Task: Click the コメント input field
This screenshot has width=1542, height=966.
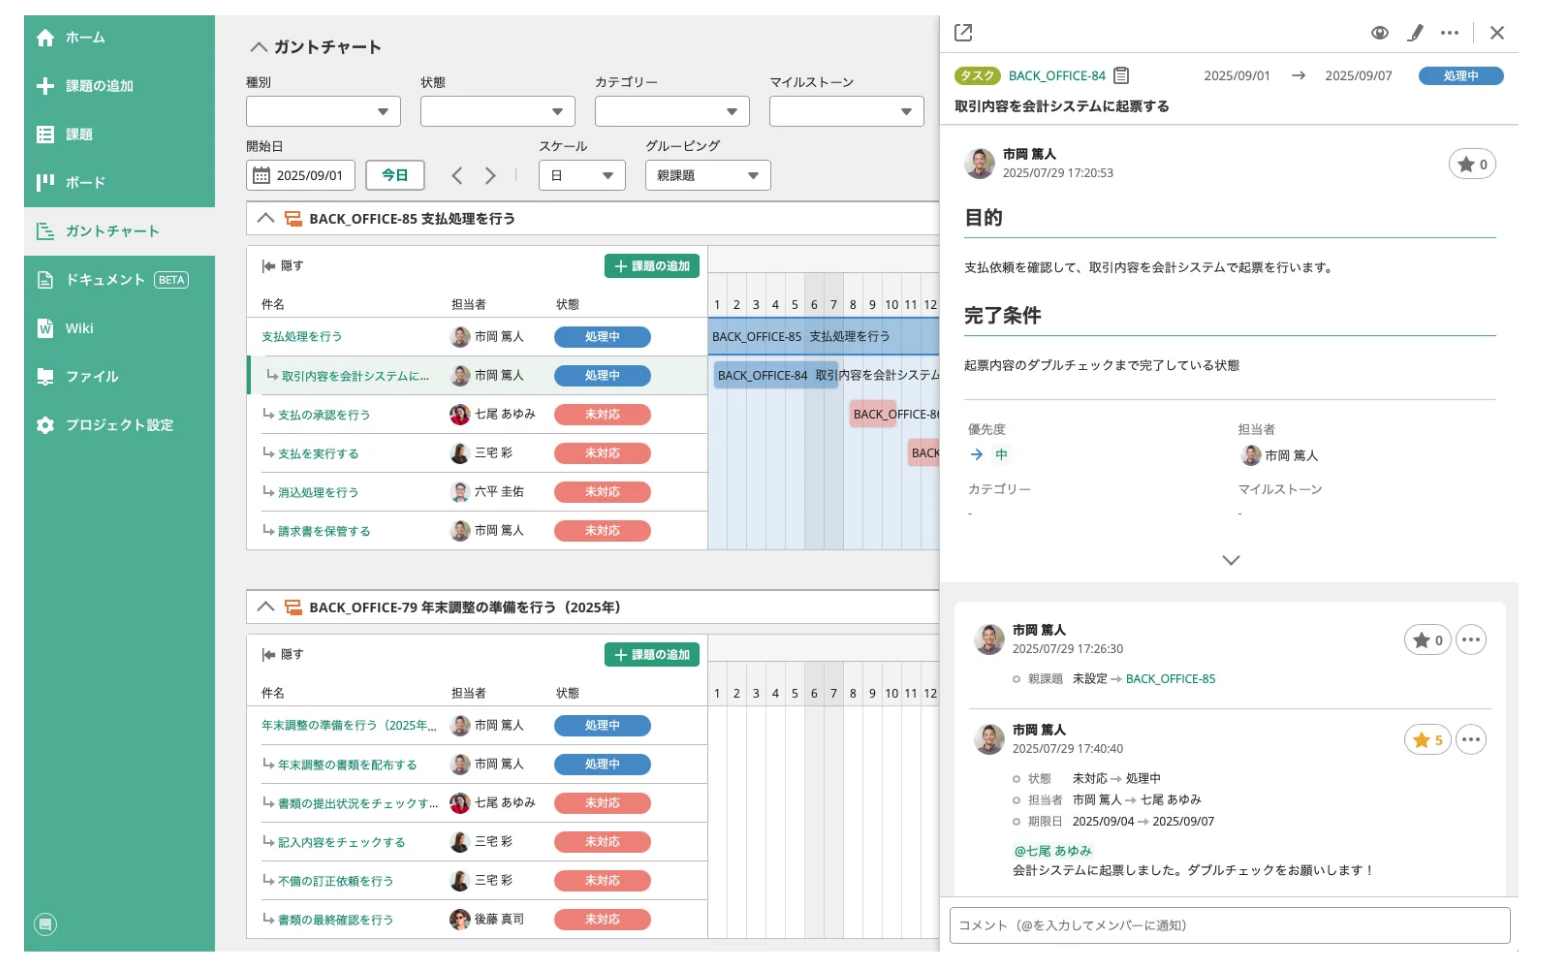Action: pos(1229,926)
